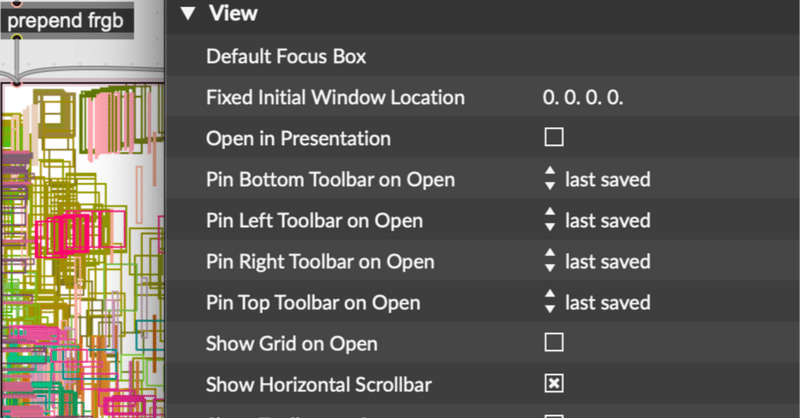
Task: Click the View section header title
Action: coord(234,14)
